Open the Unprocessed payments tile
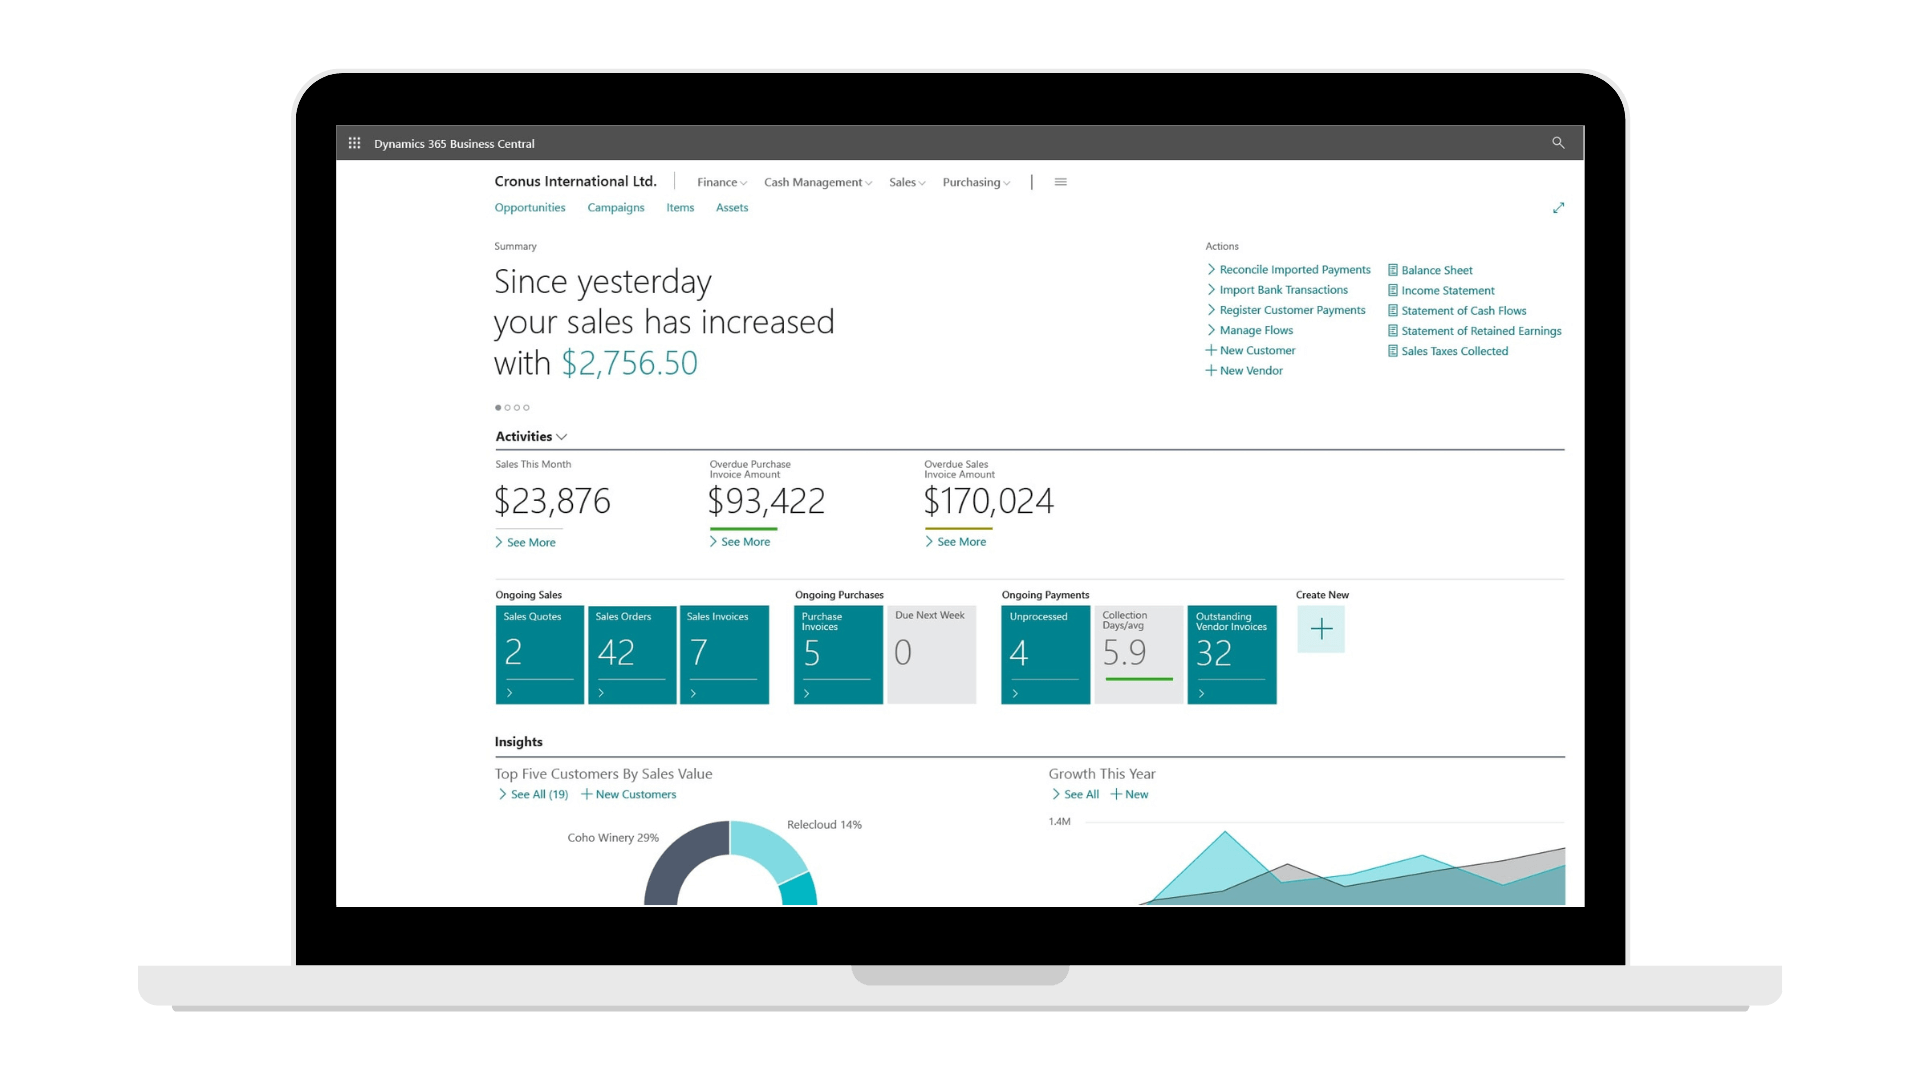1920x1080 pixels. coord(1045,654)
